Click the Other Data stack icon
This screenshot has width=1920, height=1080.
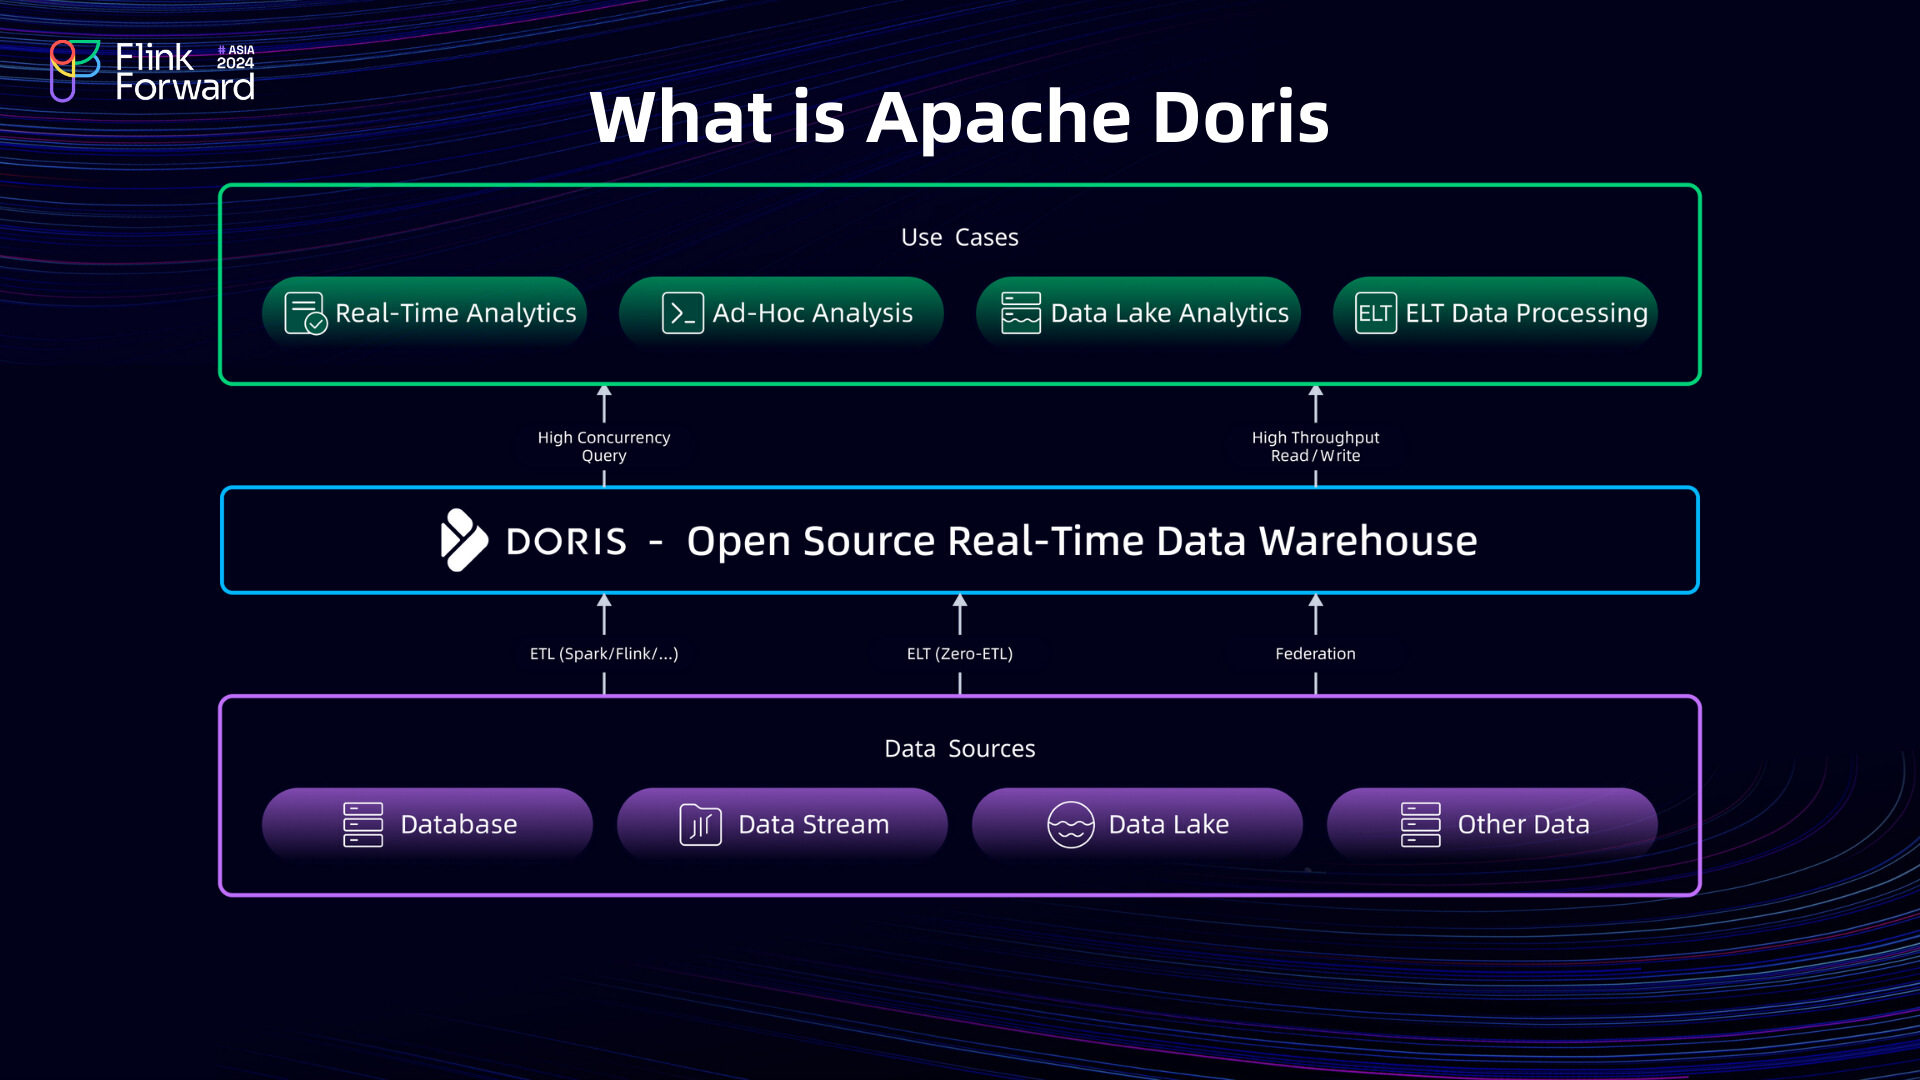1419,824
